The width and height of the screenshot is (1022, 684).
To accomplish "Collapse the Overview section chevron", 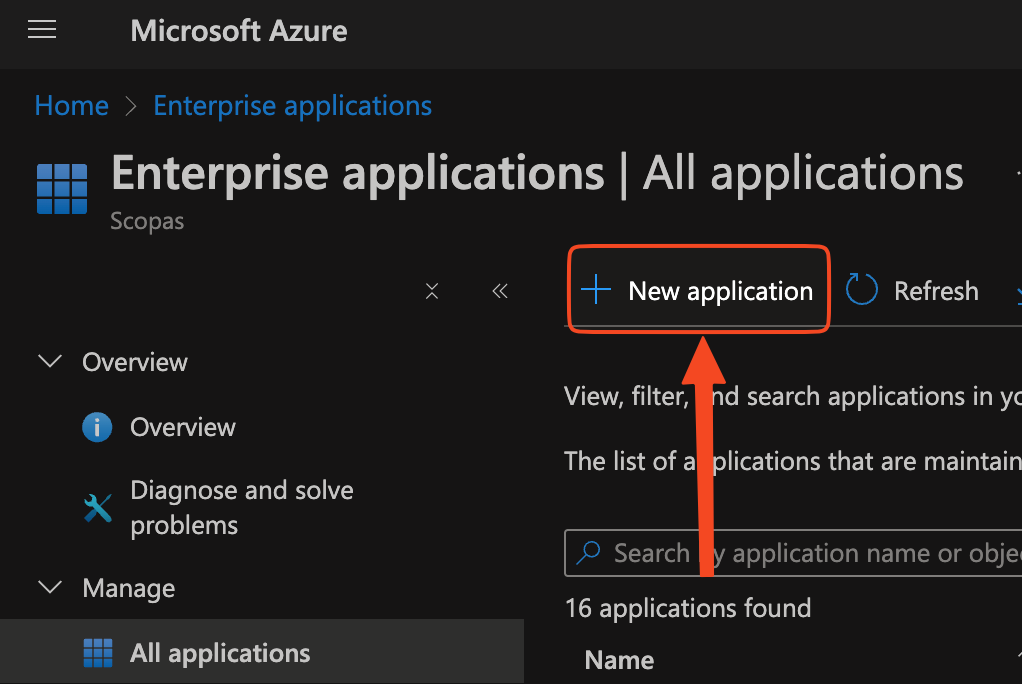I will (x=49, y=361).
